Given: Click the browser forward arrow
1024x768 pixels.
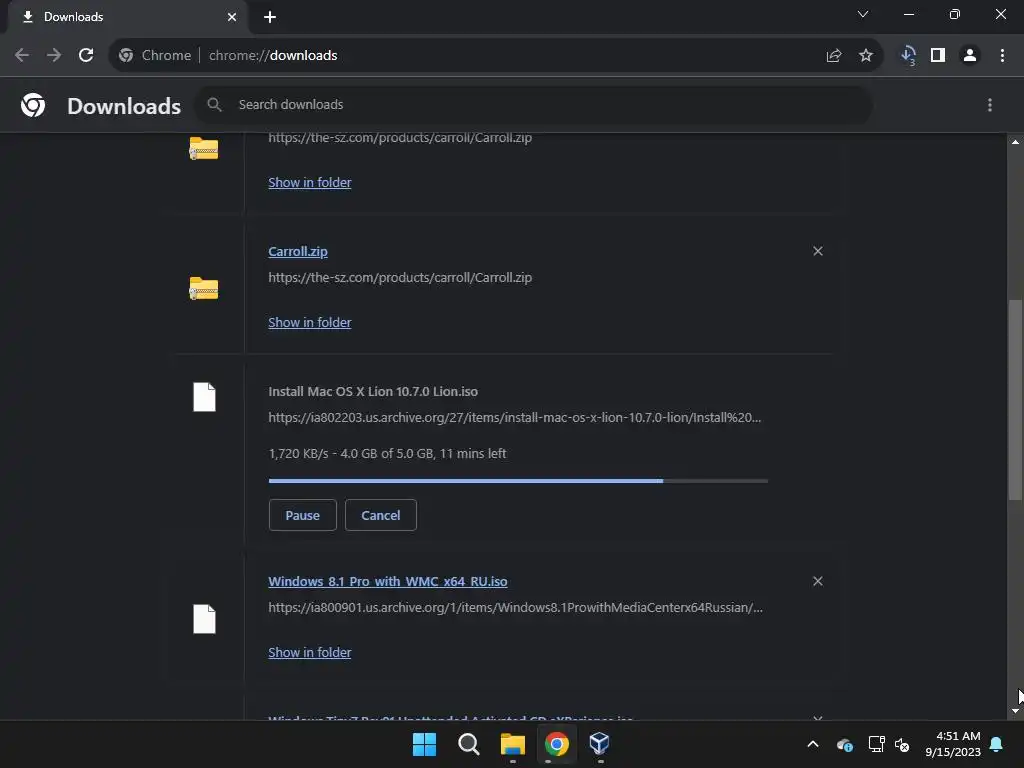Looking at the screenshot, I should click(54, 56).
